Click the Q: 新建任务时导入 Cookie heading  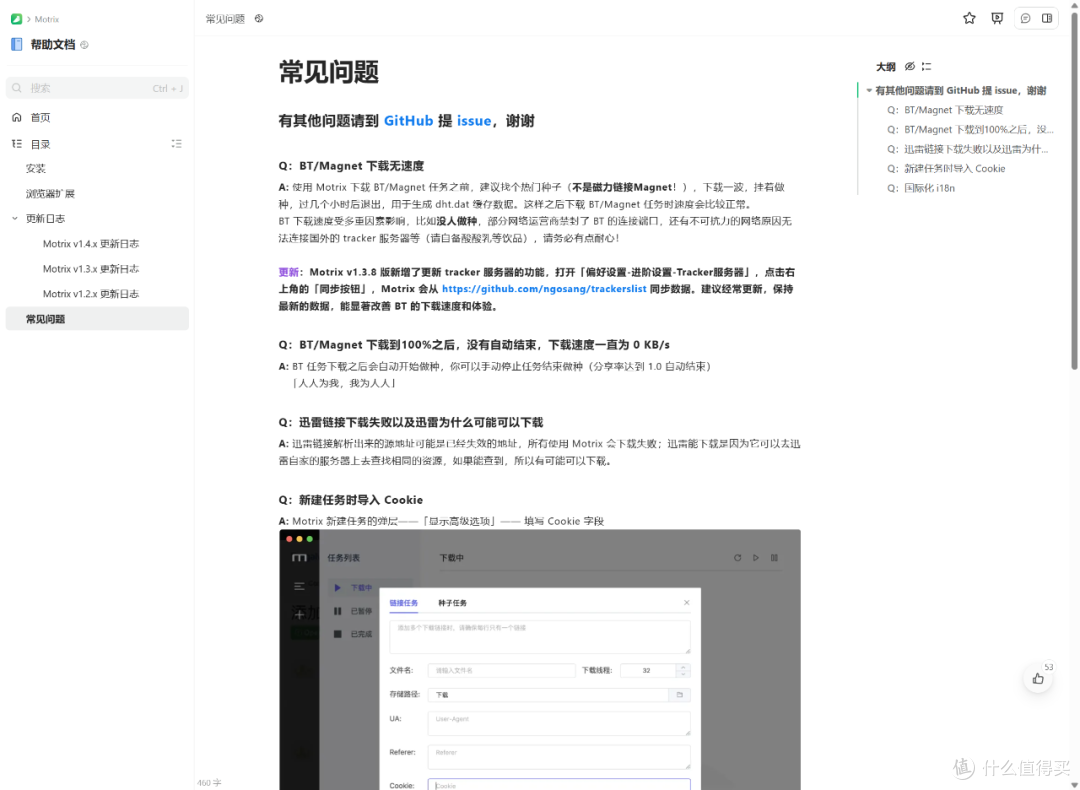pos(351,500)
